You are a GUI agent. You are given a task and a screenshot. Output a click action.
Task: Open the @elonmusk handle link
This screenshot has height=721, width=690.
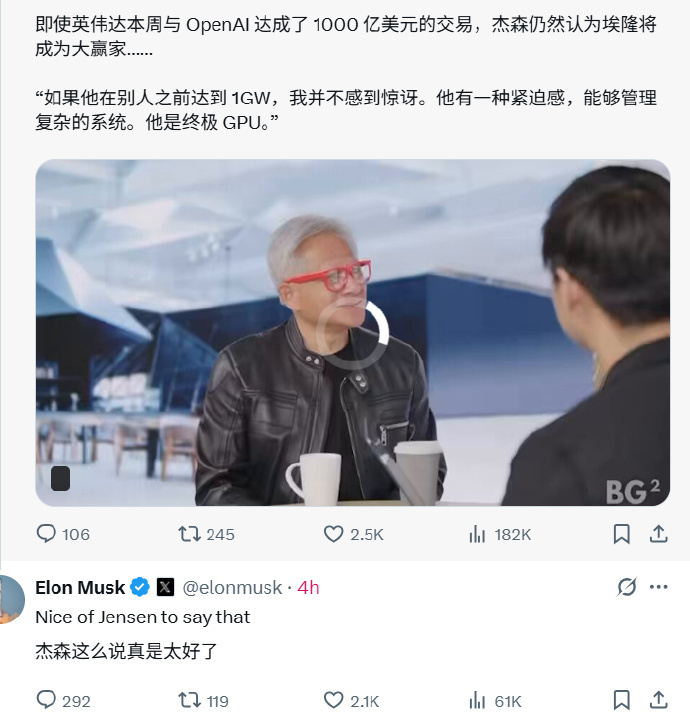point(232,587)
